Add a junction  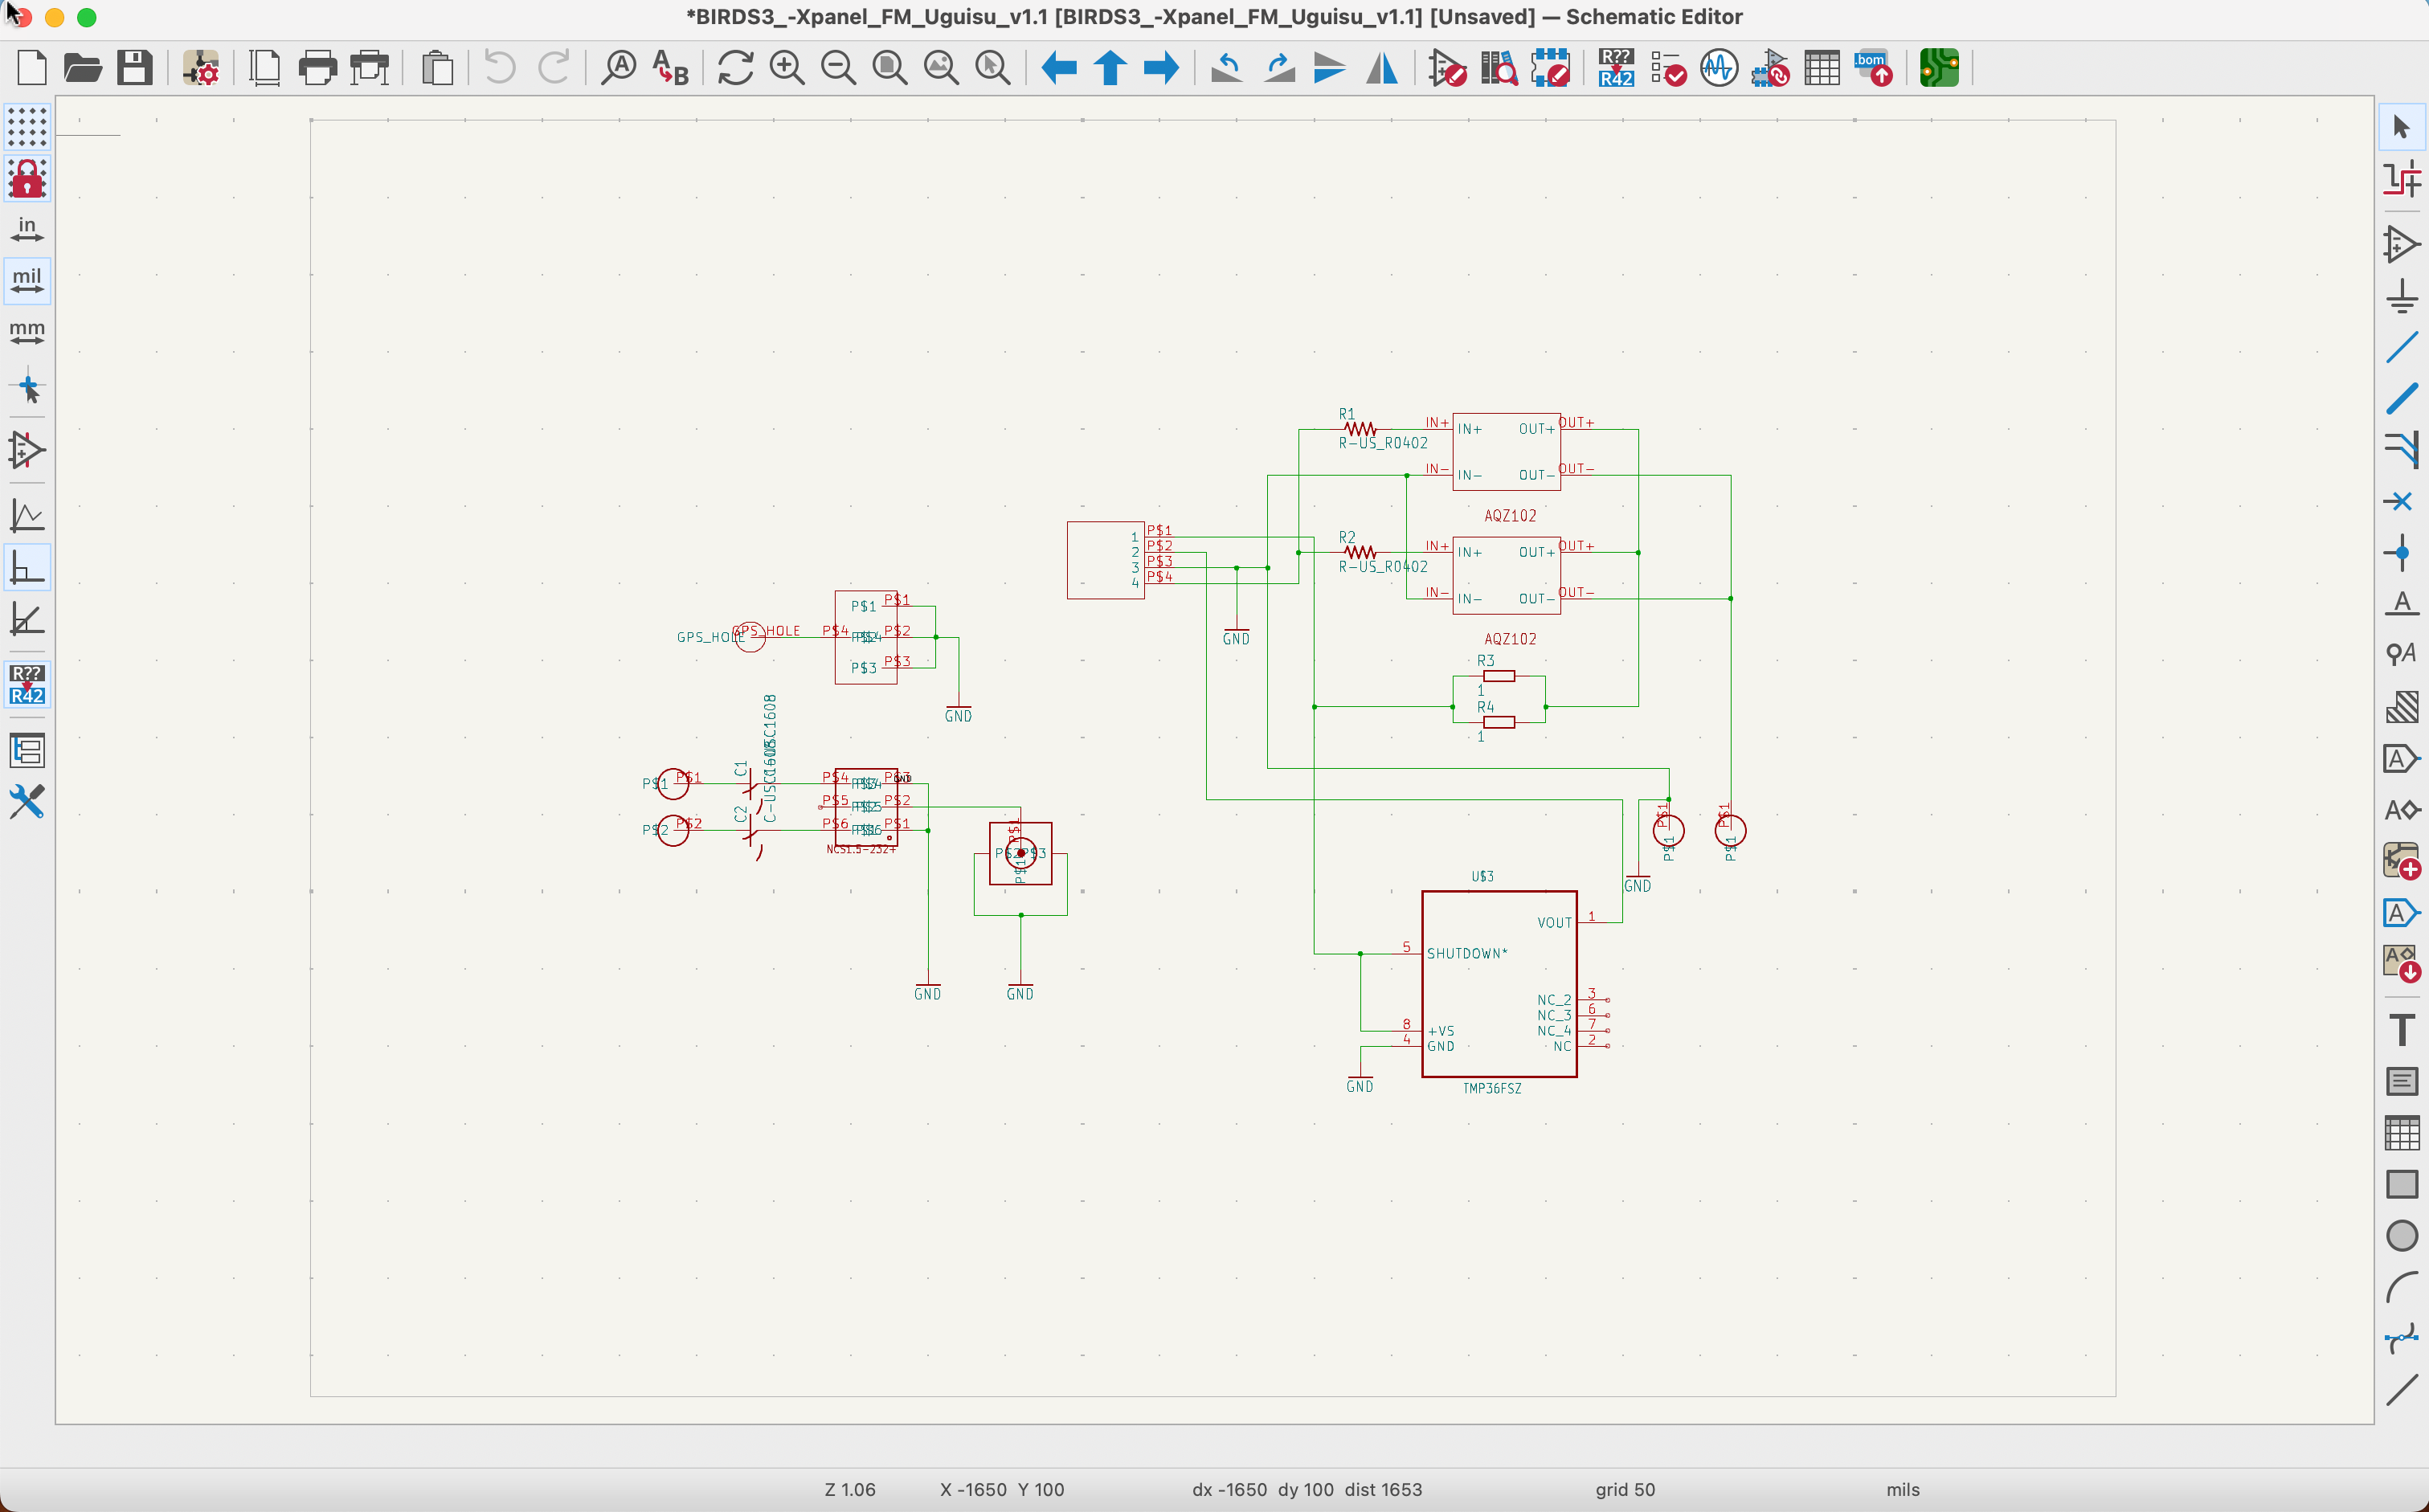2402,552
